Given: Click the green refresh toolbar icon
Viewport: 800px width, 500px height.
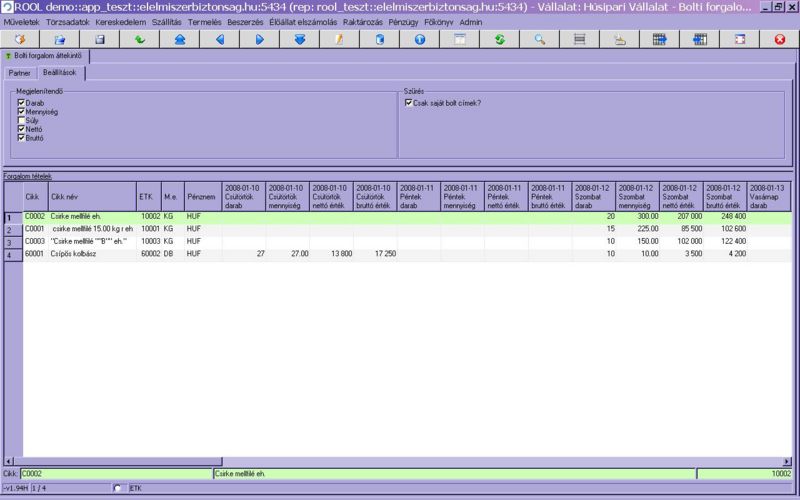Looking at the screenshot, I should coord(499,39).
